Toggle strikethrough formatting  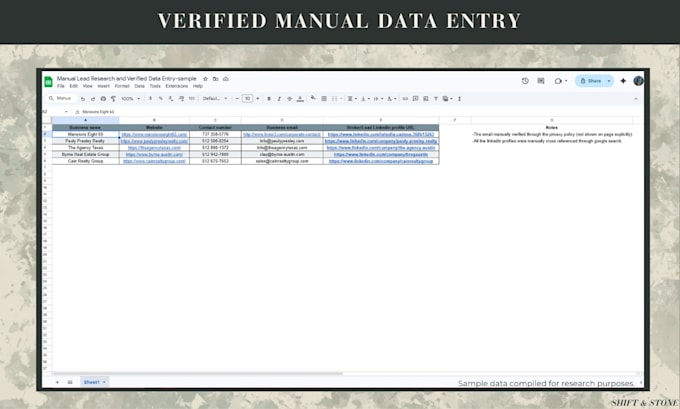pos(289,99)
